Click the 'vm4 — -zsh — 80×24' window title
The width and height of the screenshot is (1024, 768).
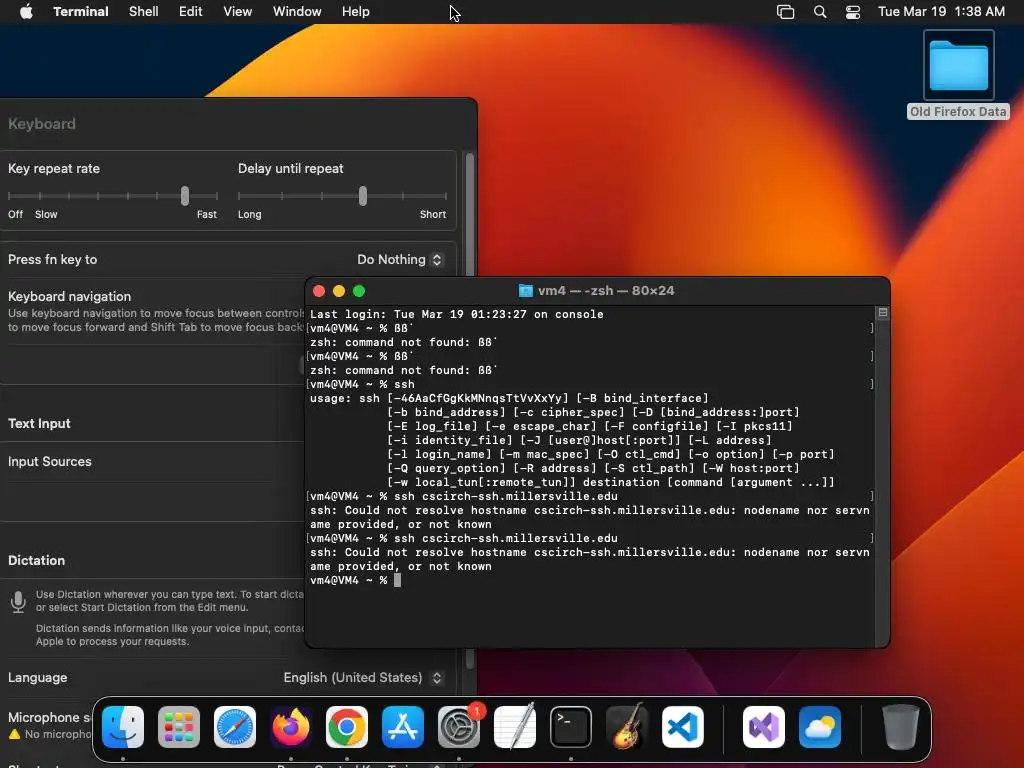606,291
